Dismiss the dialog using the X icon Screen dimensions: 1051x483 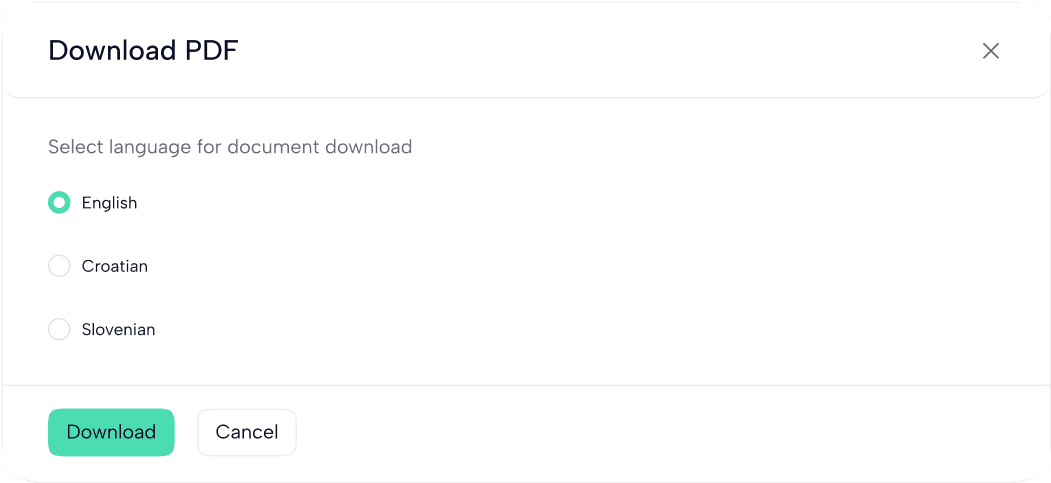[990, 51]
